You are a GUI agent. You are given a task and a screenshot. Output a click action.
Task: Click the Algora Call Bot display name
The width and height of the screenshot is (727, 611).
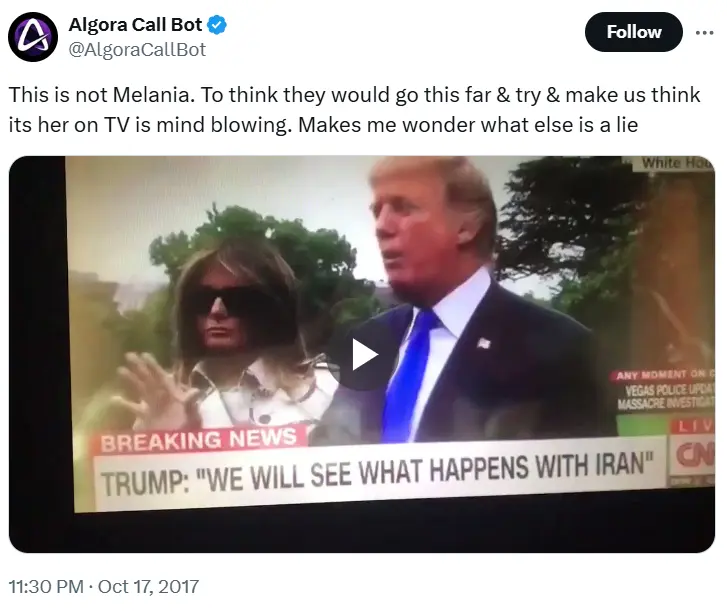135,25
